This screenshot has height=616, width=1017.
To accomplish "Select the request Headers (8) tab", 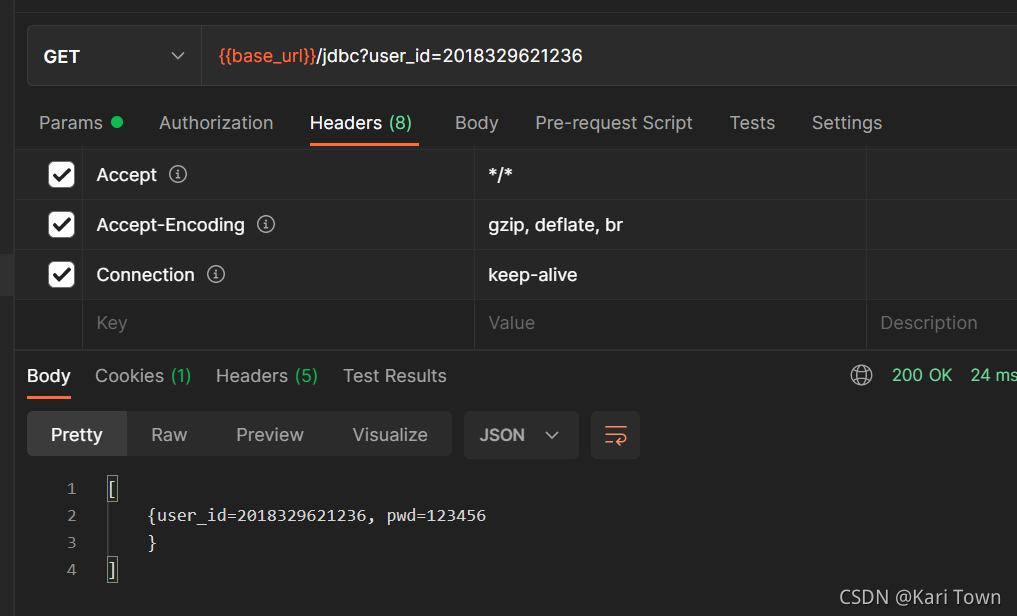I will pos(361,123).
